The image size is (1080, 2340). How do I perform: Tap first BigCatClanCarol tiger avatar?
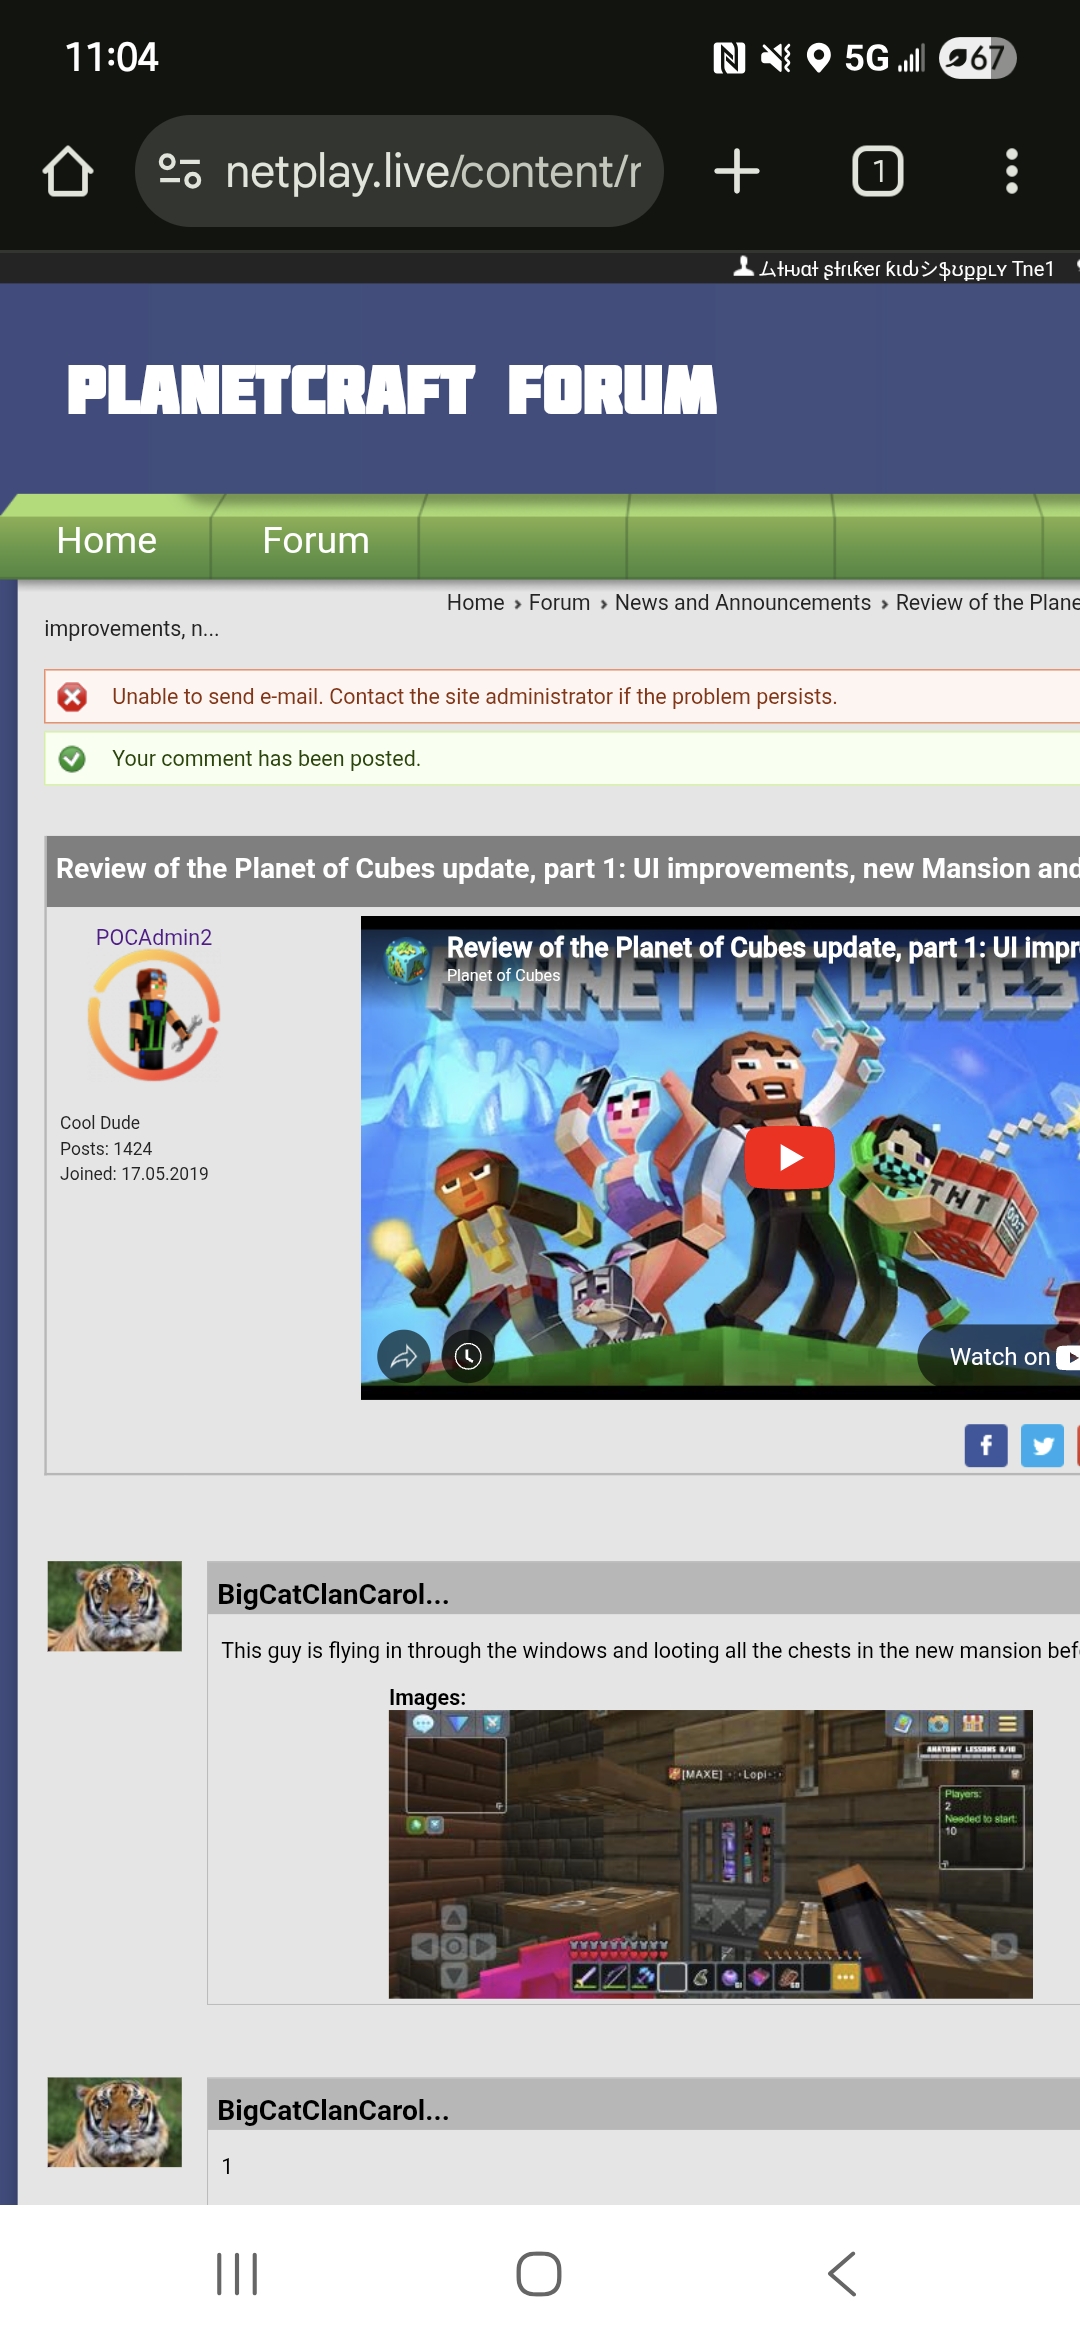[115, 1606]
